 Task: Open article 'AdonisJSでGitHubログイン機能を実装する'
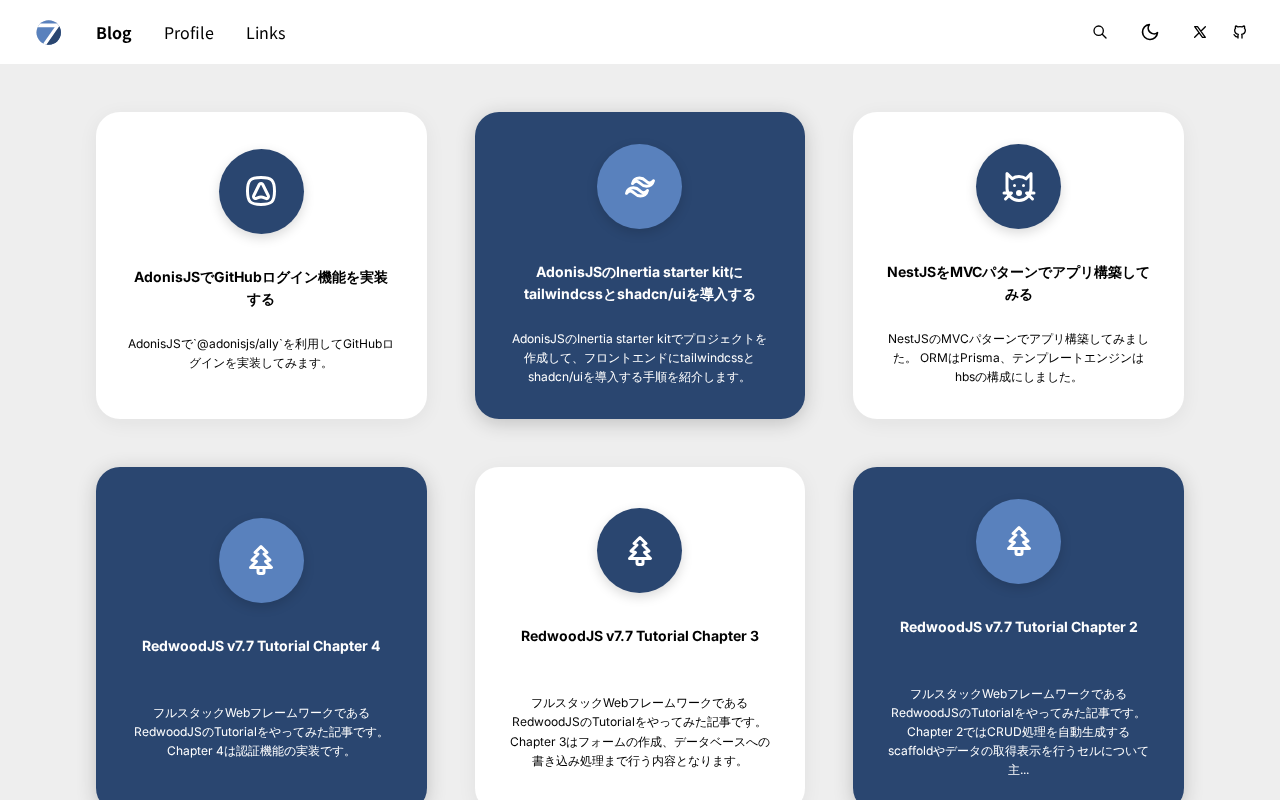tap(261, 288)
